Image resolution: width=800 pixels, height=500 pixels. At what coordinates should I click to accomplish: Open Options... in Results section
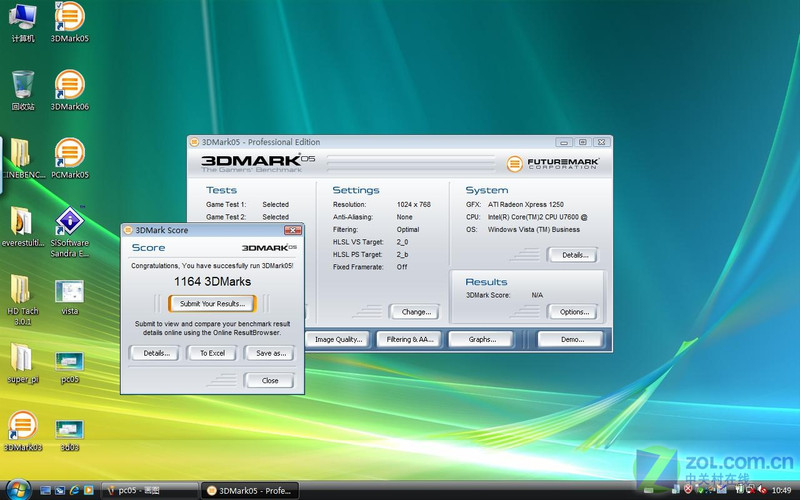(x=572, y=312)
